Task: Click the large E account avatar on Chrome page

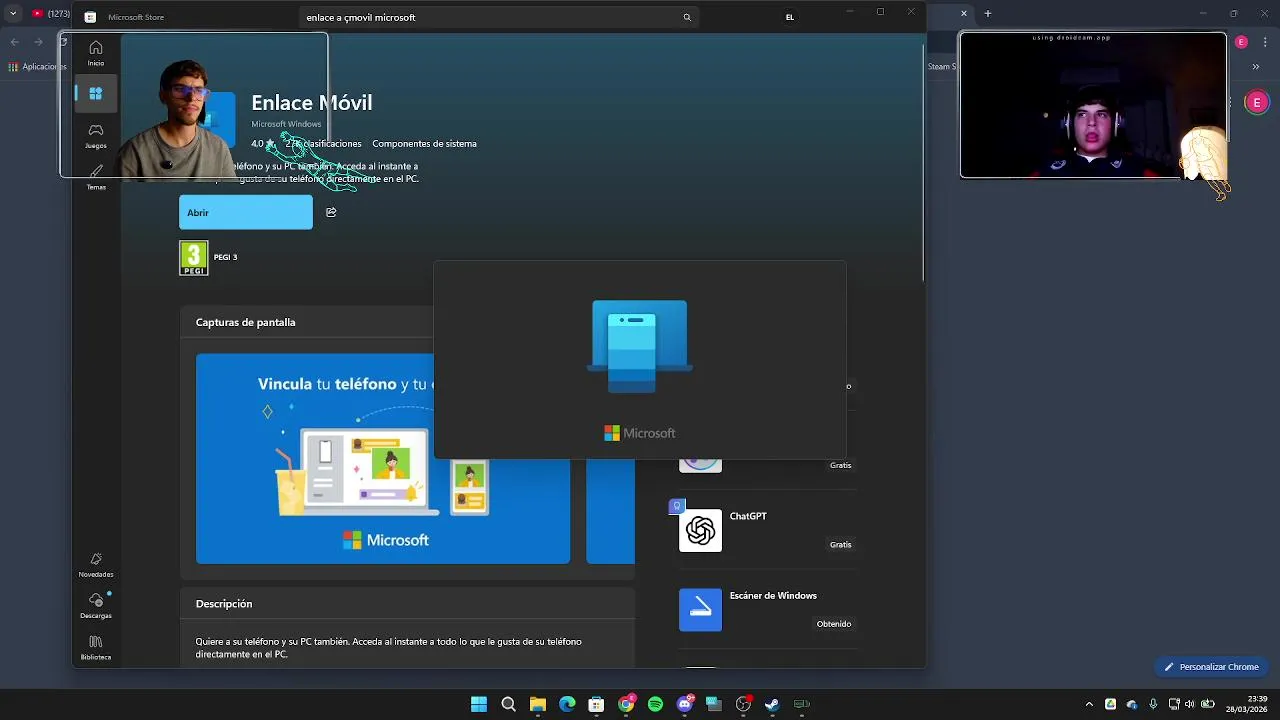Action: 1257,102
